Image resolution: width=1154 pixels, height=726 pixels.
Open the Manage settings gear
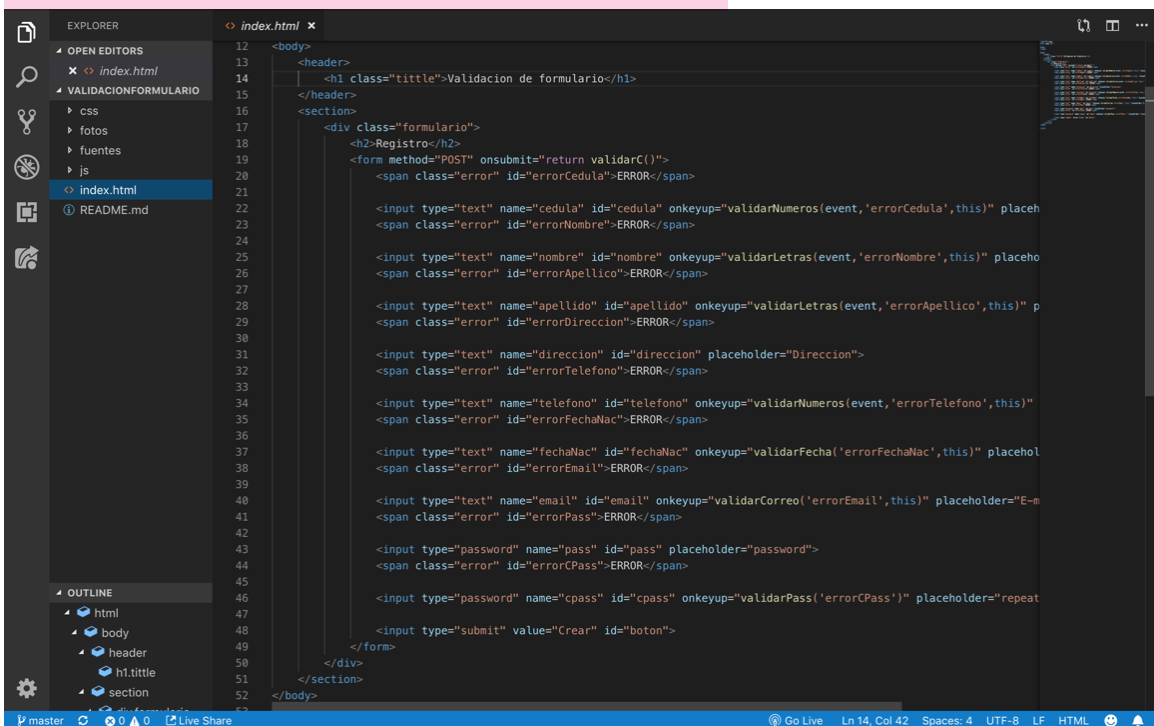pyautogui.click(x=26, y=688)
